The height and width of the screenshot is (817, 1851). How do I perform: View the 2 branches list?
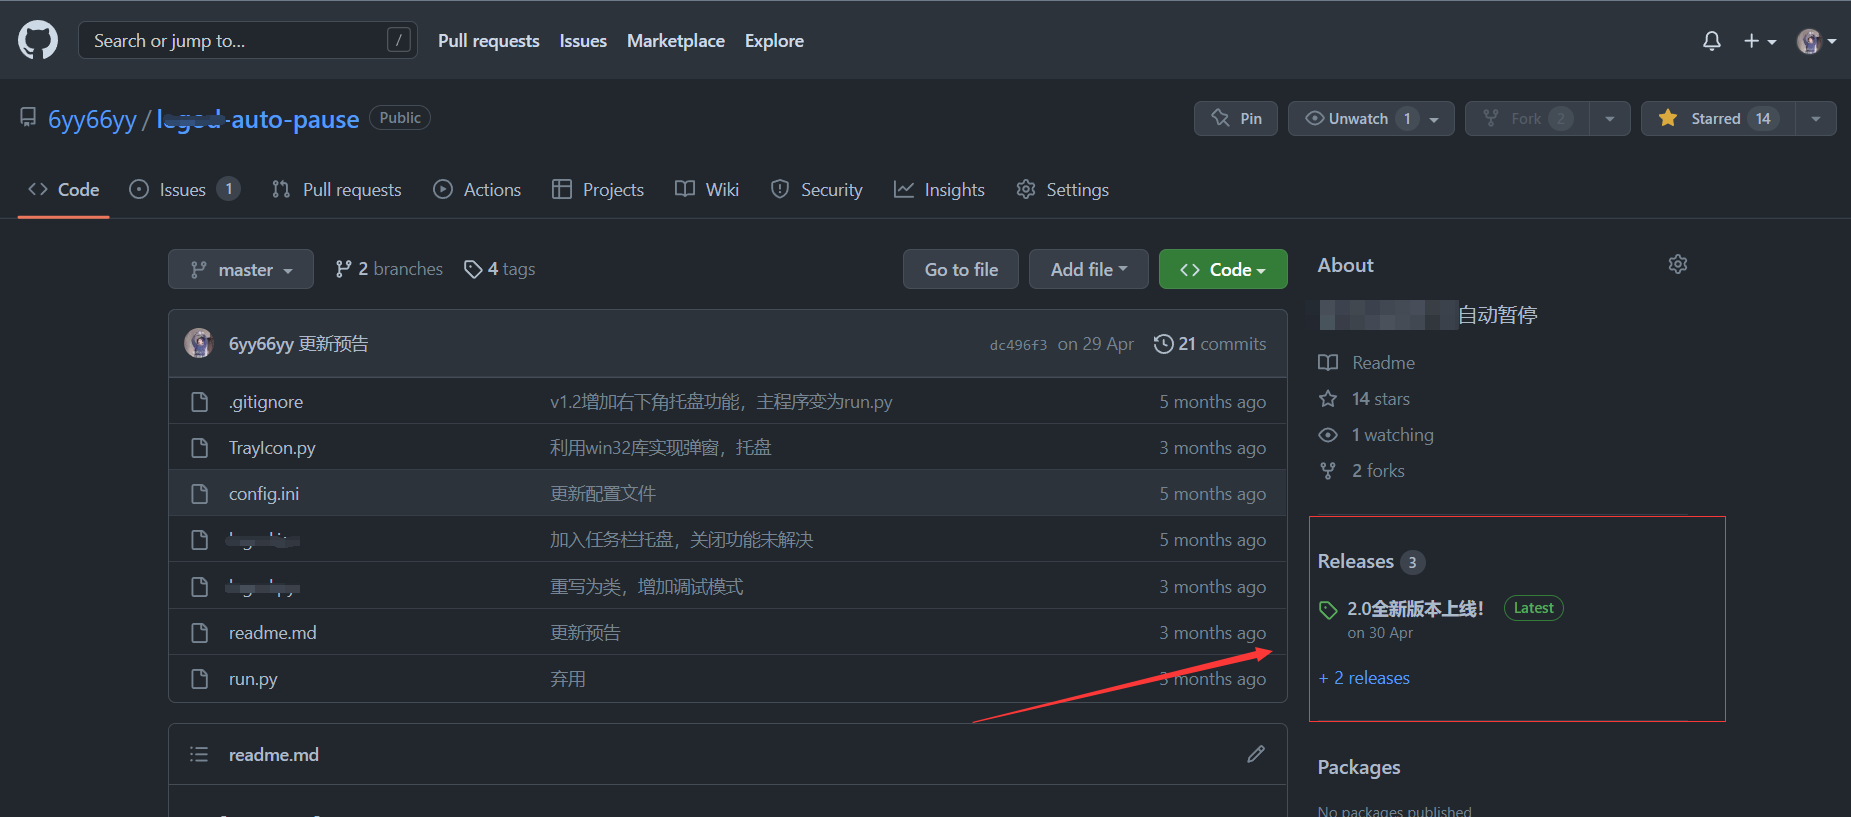[389, 269]
